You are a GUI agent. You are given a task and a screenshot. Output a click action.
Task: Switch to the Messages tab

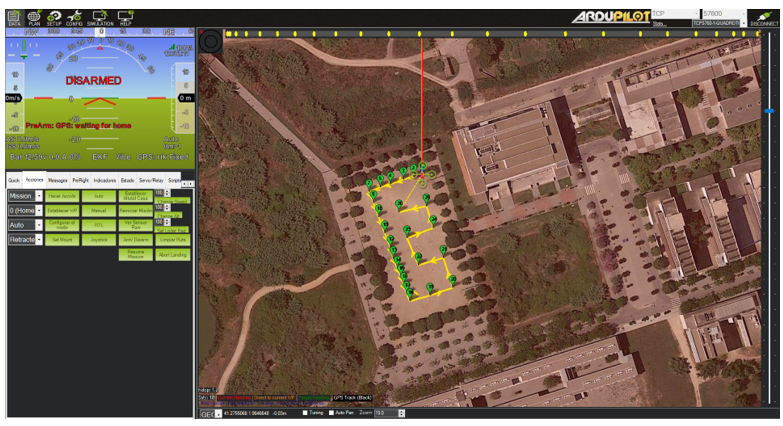(58, 180)
